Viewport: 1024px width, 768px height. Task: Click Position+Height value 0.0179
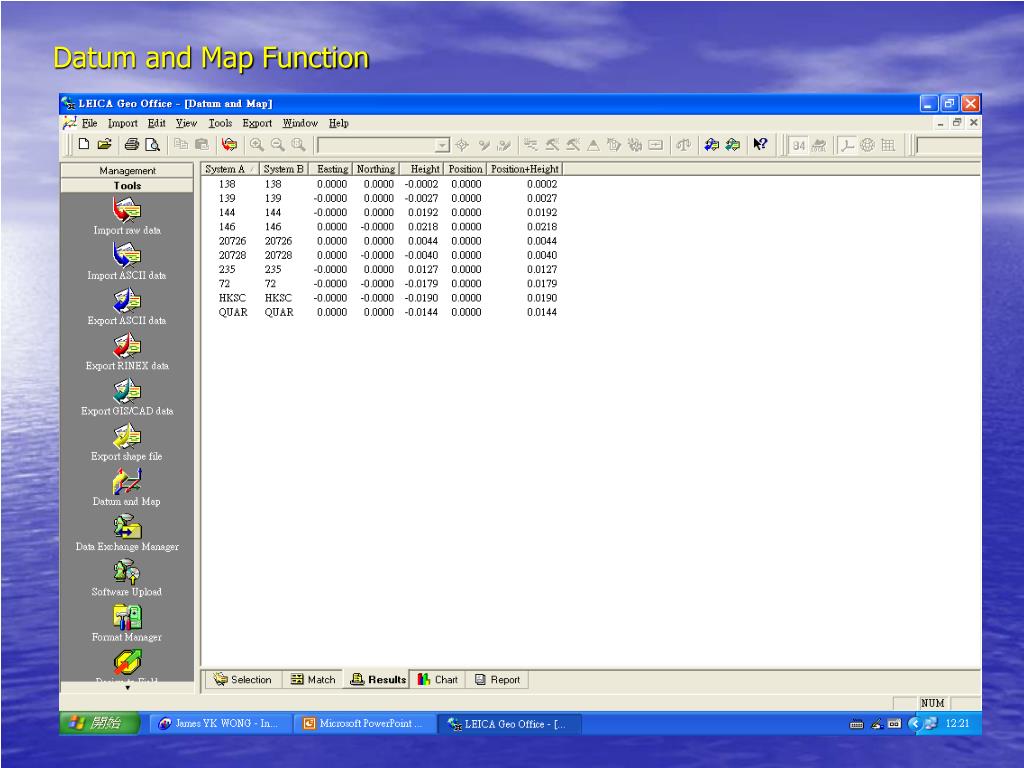coord(542,283)
